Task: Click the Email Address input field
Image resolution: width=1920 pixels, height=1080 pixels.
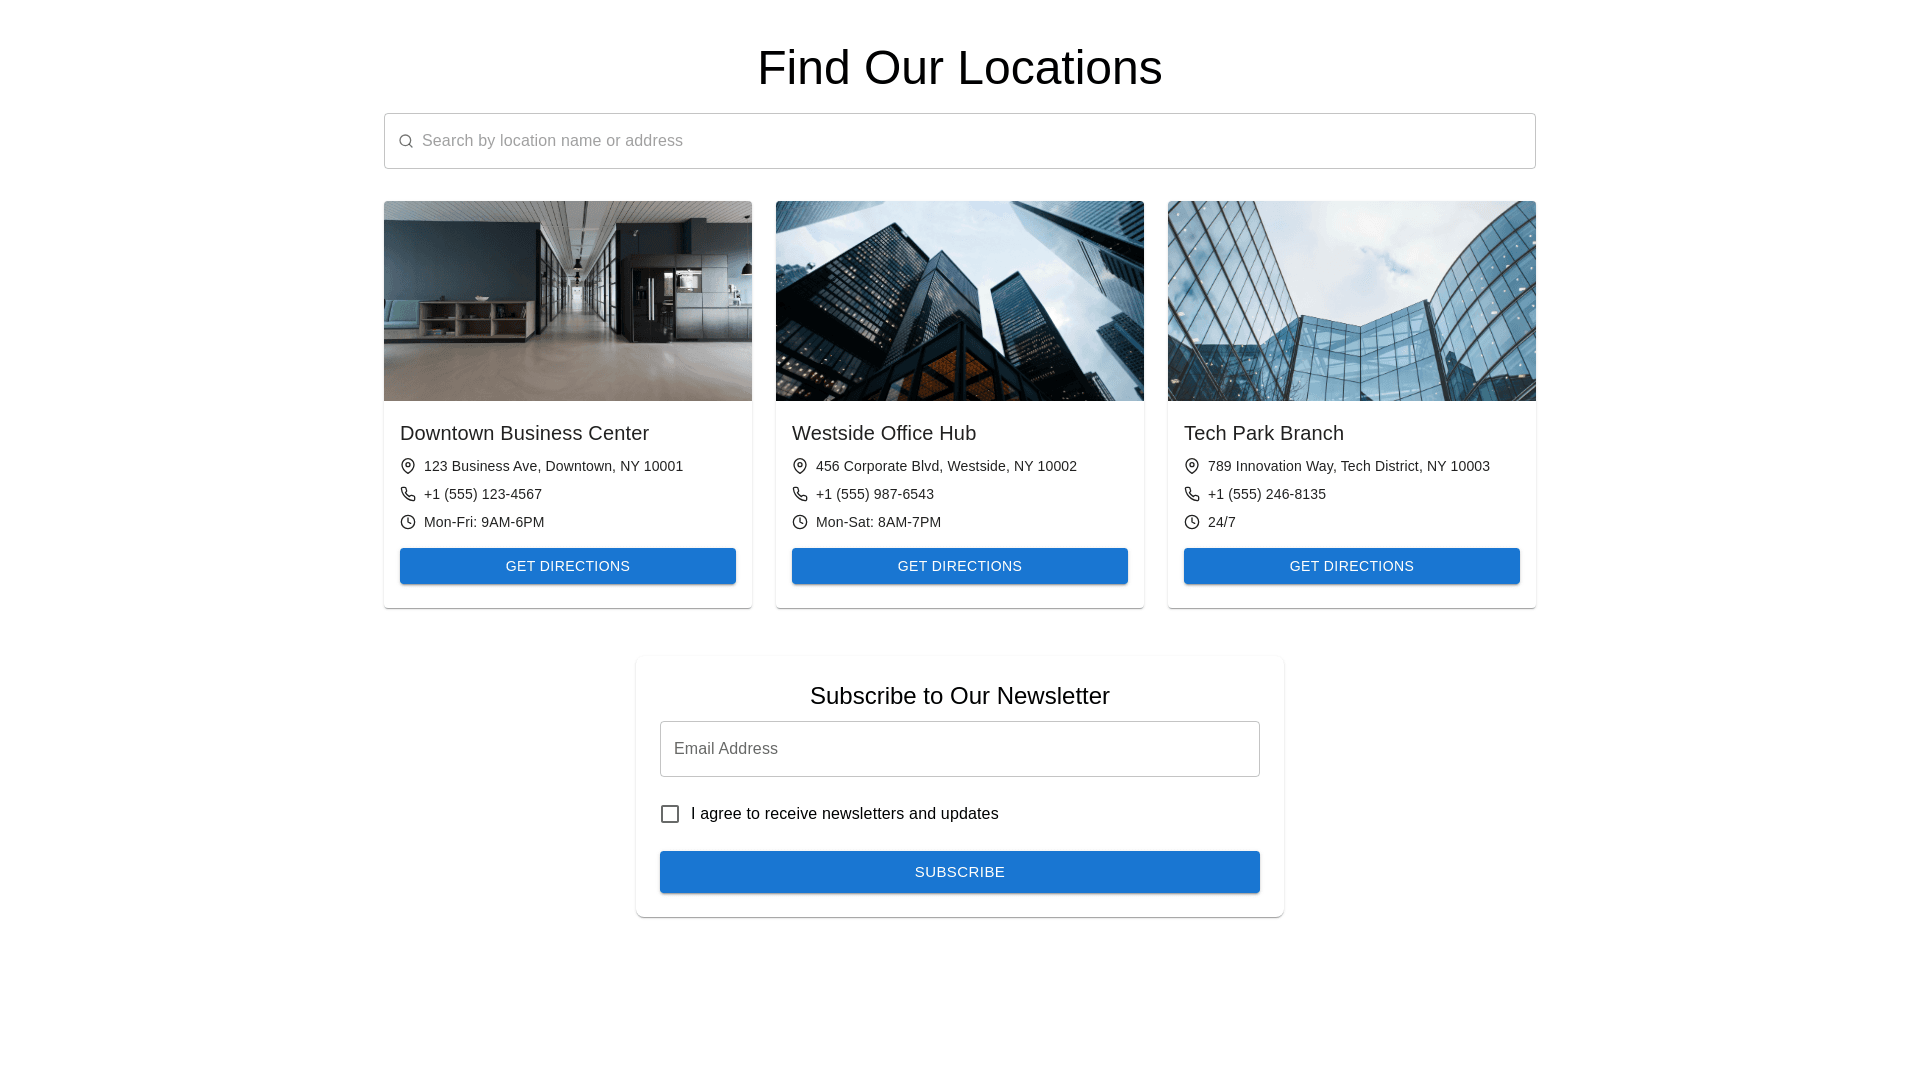Action: (960, 749)
